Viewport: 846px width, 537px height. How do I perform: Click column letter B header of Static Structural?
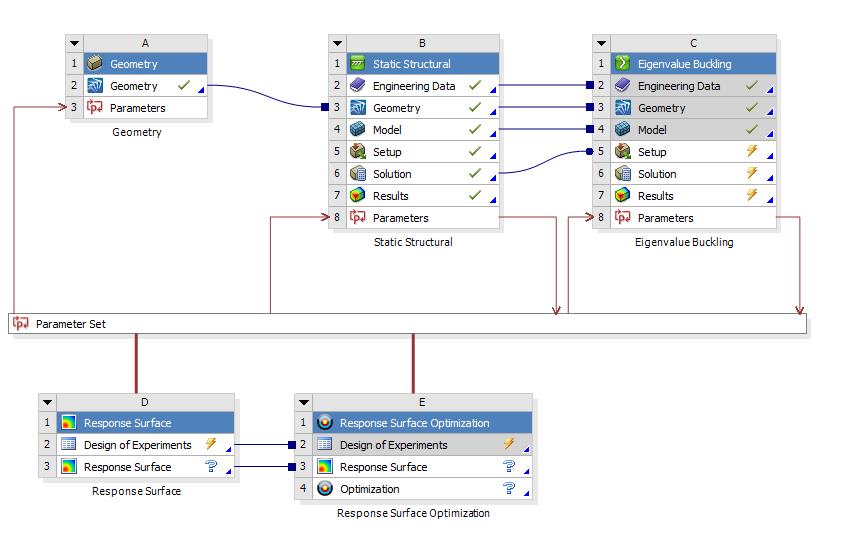[422, 43]
